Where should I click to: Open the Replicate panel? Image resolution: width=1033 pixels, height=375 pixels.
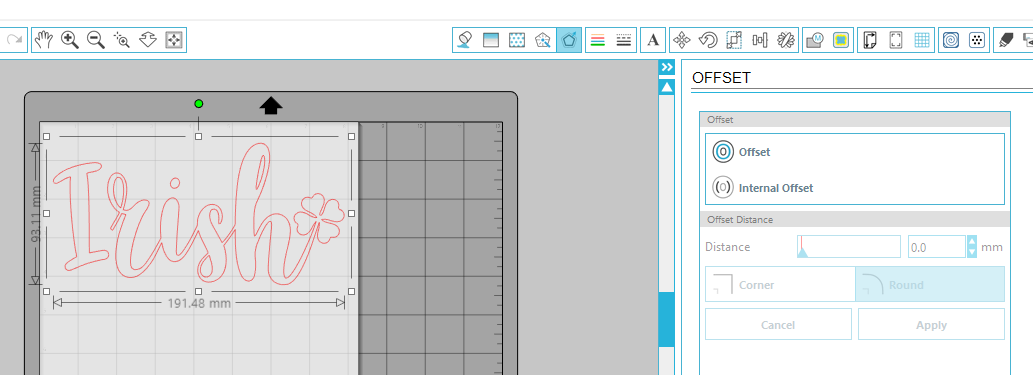(786, 40)
